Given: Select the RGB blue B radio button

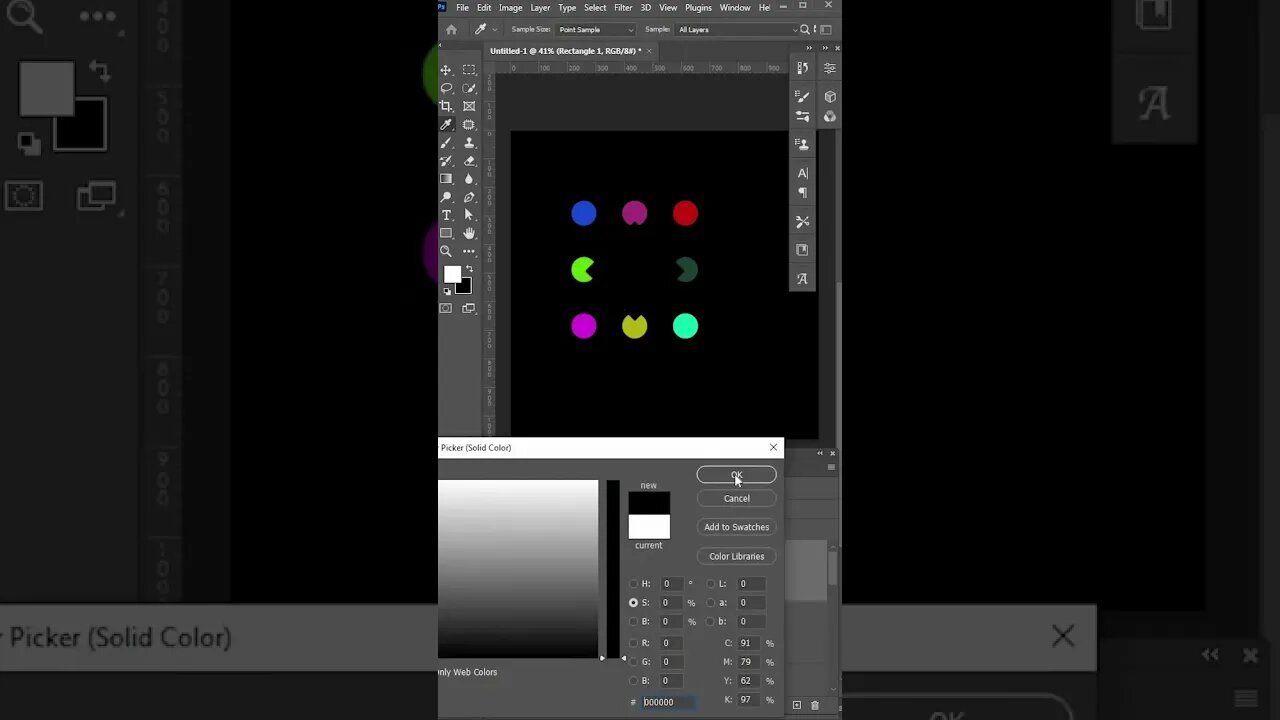Looking at the screenshot, I should coord(633,681).
